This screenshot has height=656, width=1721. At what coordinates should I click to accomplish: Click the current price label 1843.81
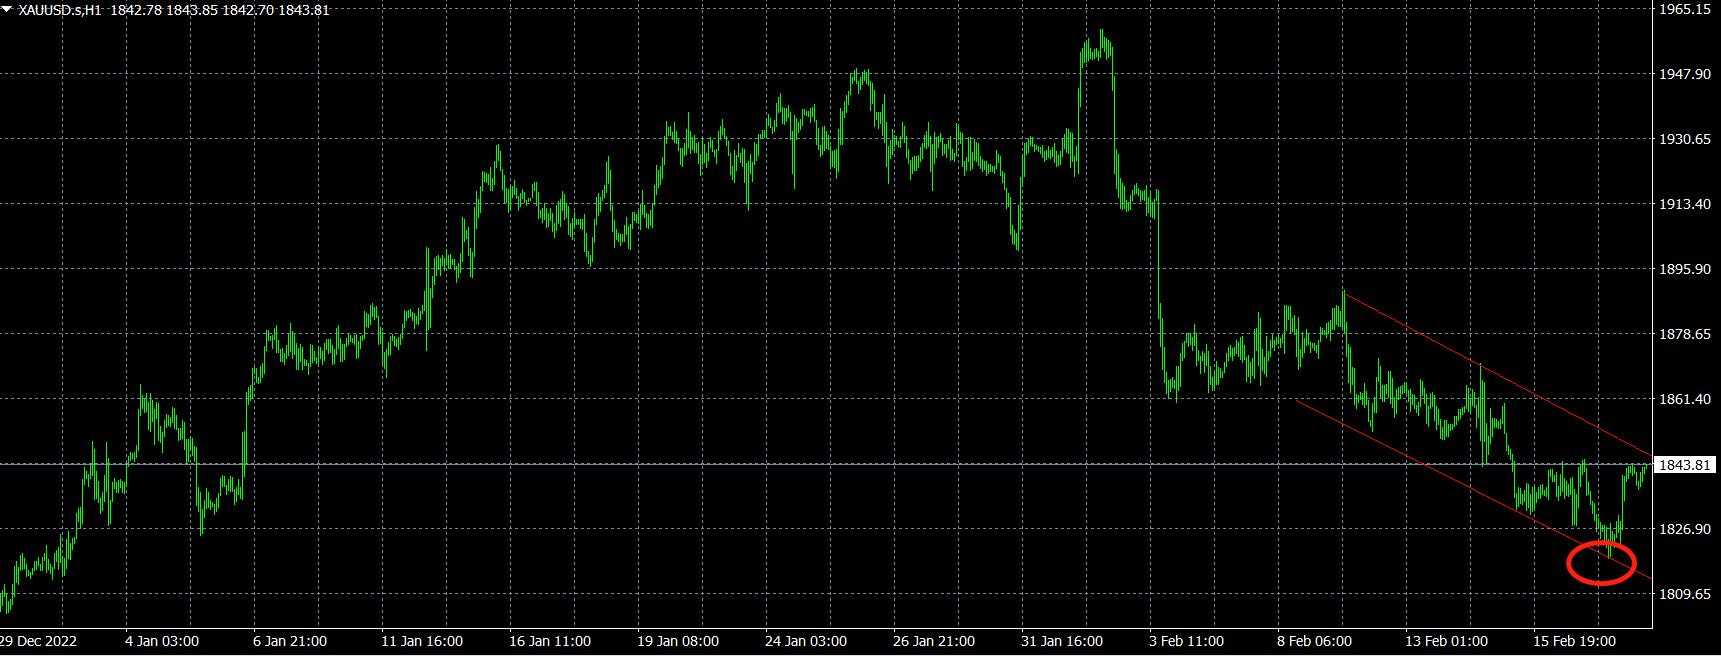click(1685, 465)
